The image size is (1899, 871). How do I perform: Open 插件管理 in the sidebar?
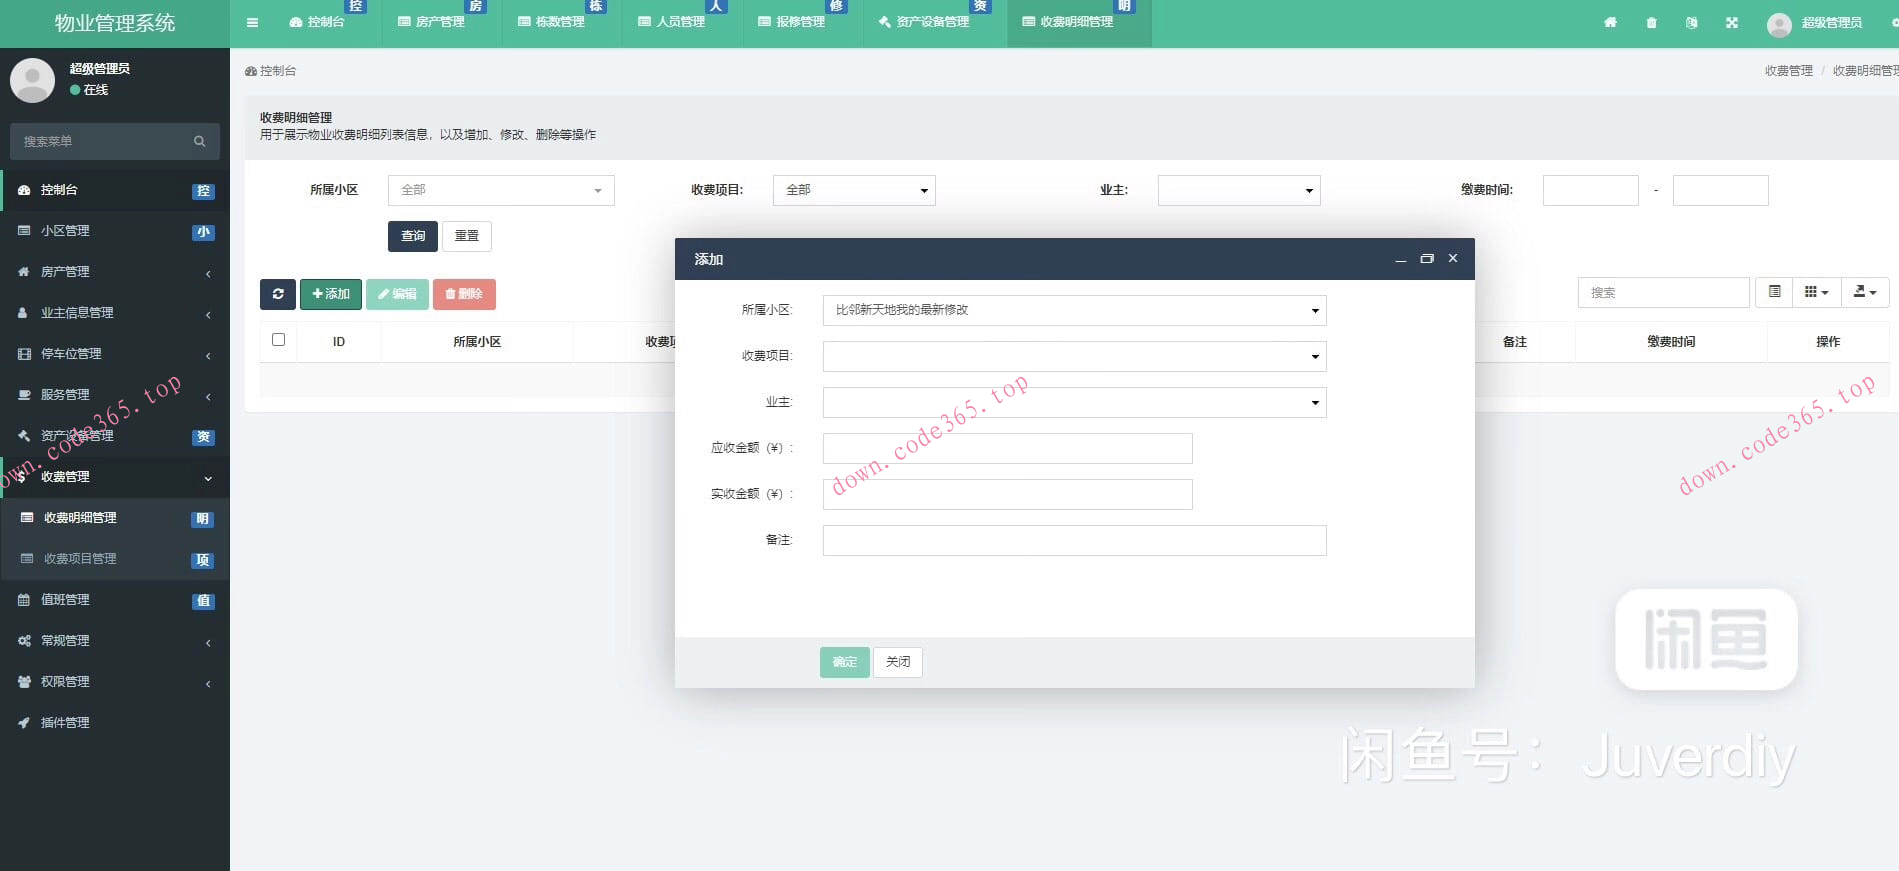(115, 723)
